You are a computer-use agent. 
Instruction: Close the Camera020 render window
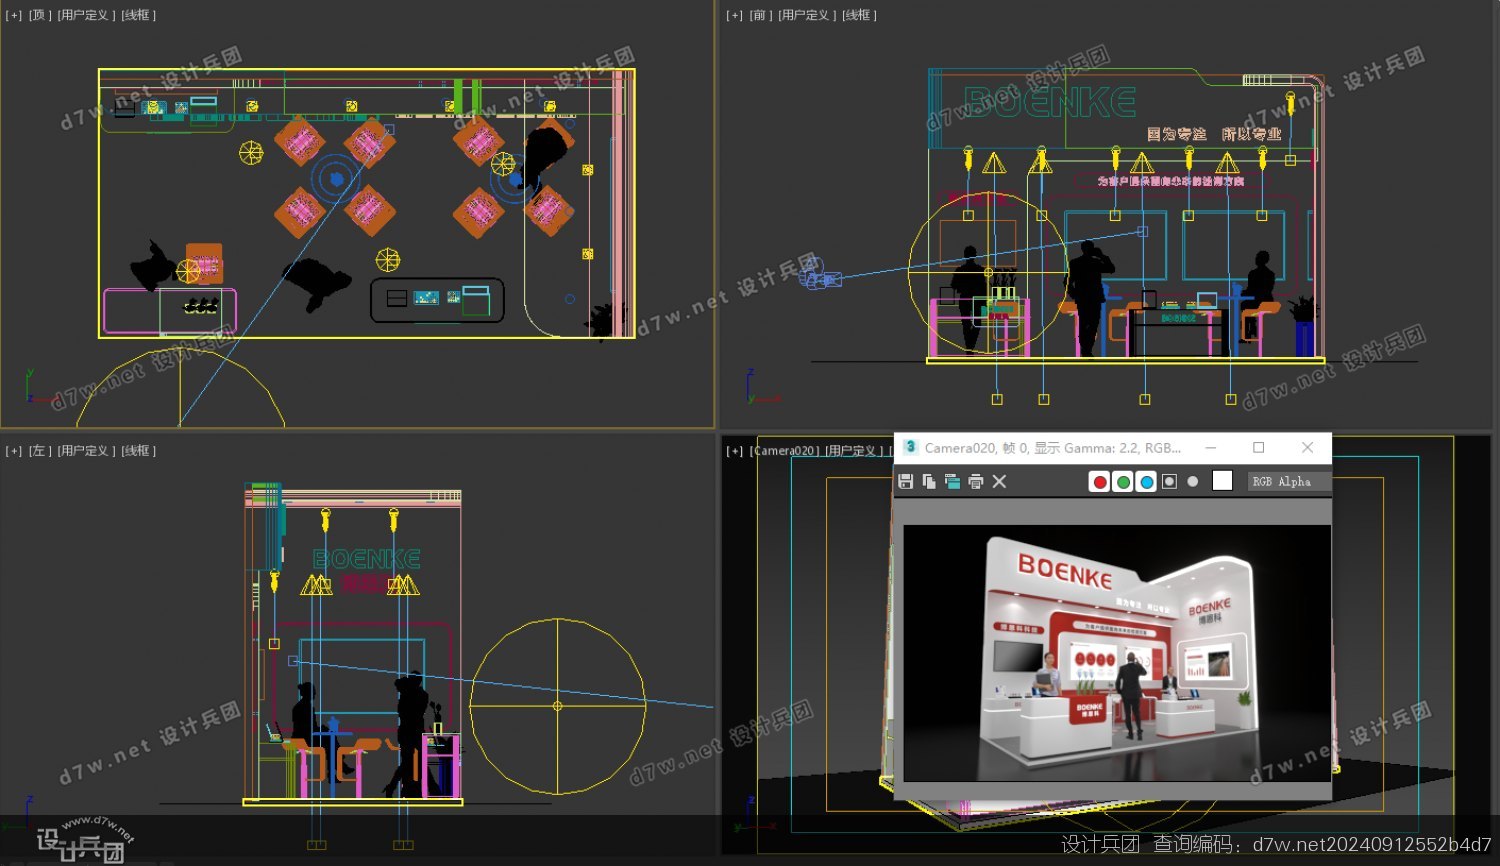click(x=1307, y=447)
